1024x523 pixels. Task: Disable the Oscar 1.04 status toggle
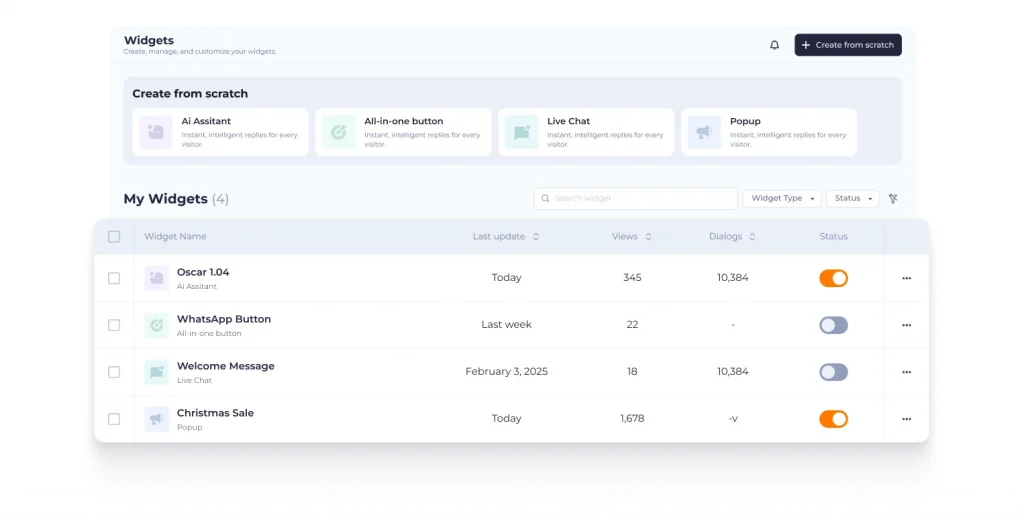coord(833,278)
